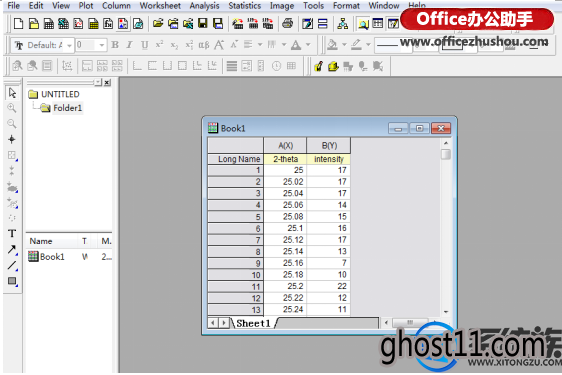Image resolution: width=562 pixels, height=375 pixels.
Task: Open the font size dropdown
Action: 102,45
